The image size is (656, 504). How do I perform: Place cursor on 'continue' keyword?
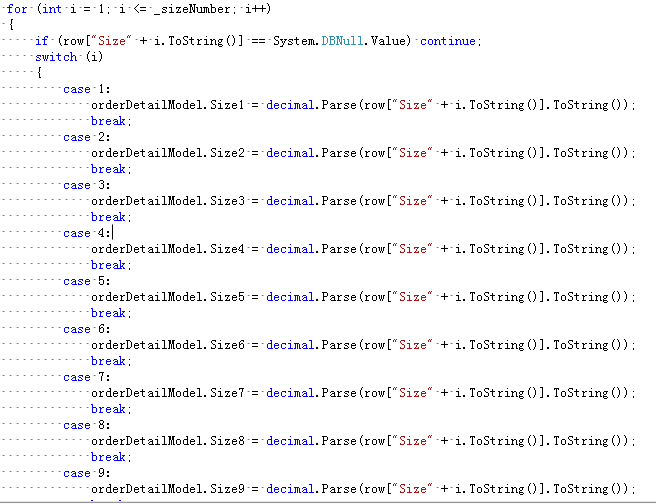click(x=448, y=41)
